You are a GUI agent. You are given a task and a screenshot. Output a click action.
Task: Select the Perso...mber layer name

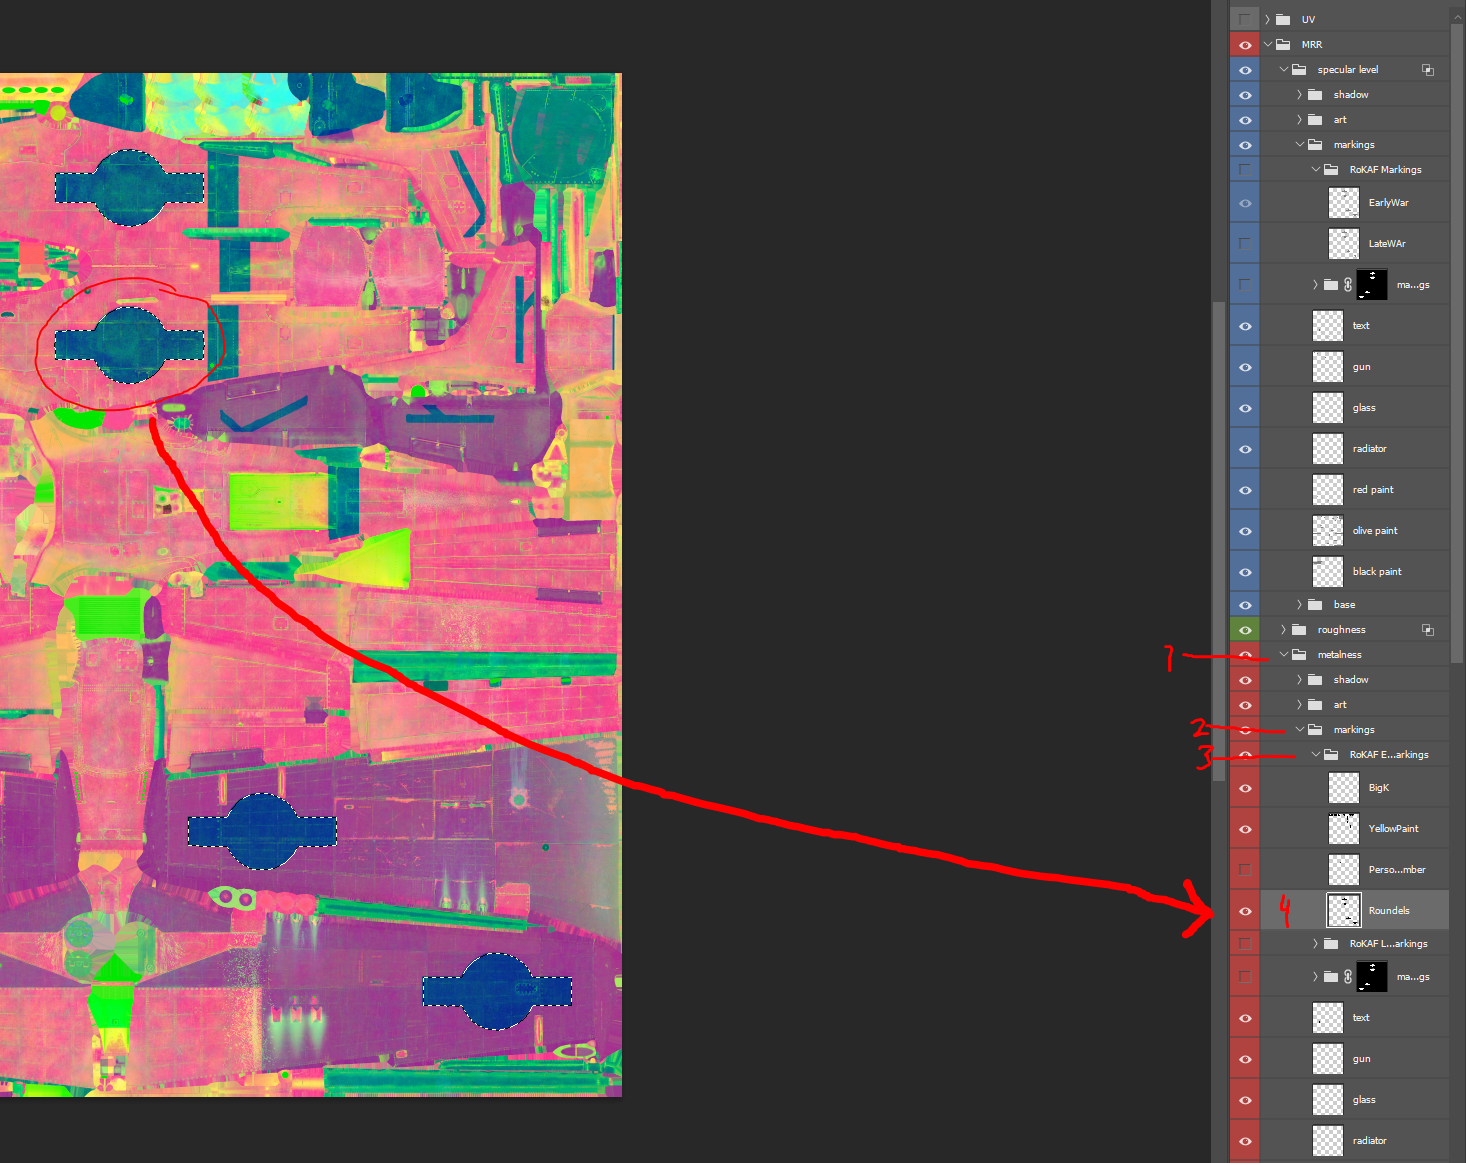1397,869
